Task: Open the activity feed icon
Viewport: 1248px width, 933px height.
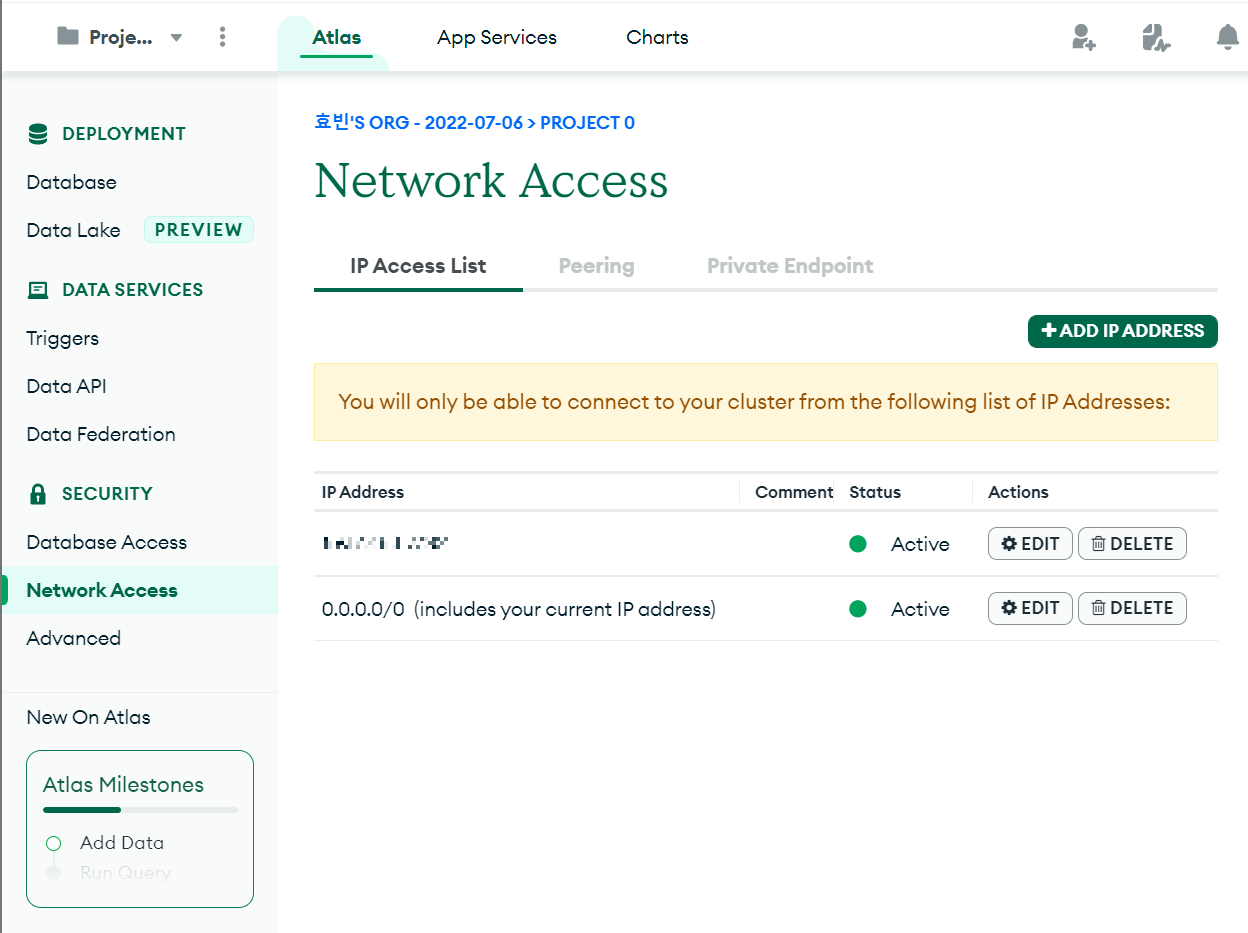Action: pyautogui.click(x=1156, y=38)
